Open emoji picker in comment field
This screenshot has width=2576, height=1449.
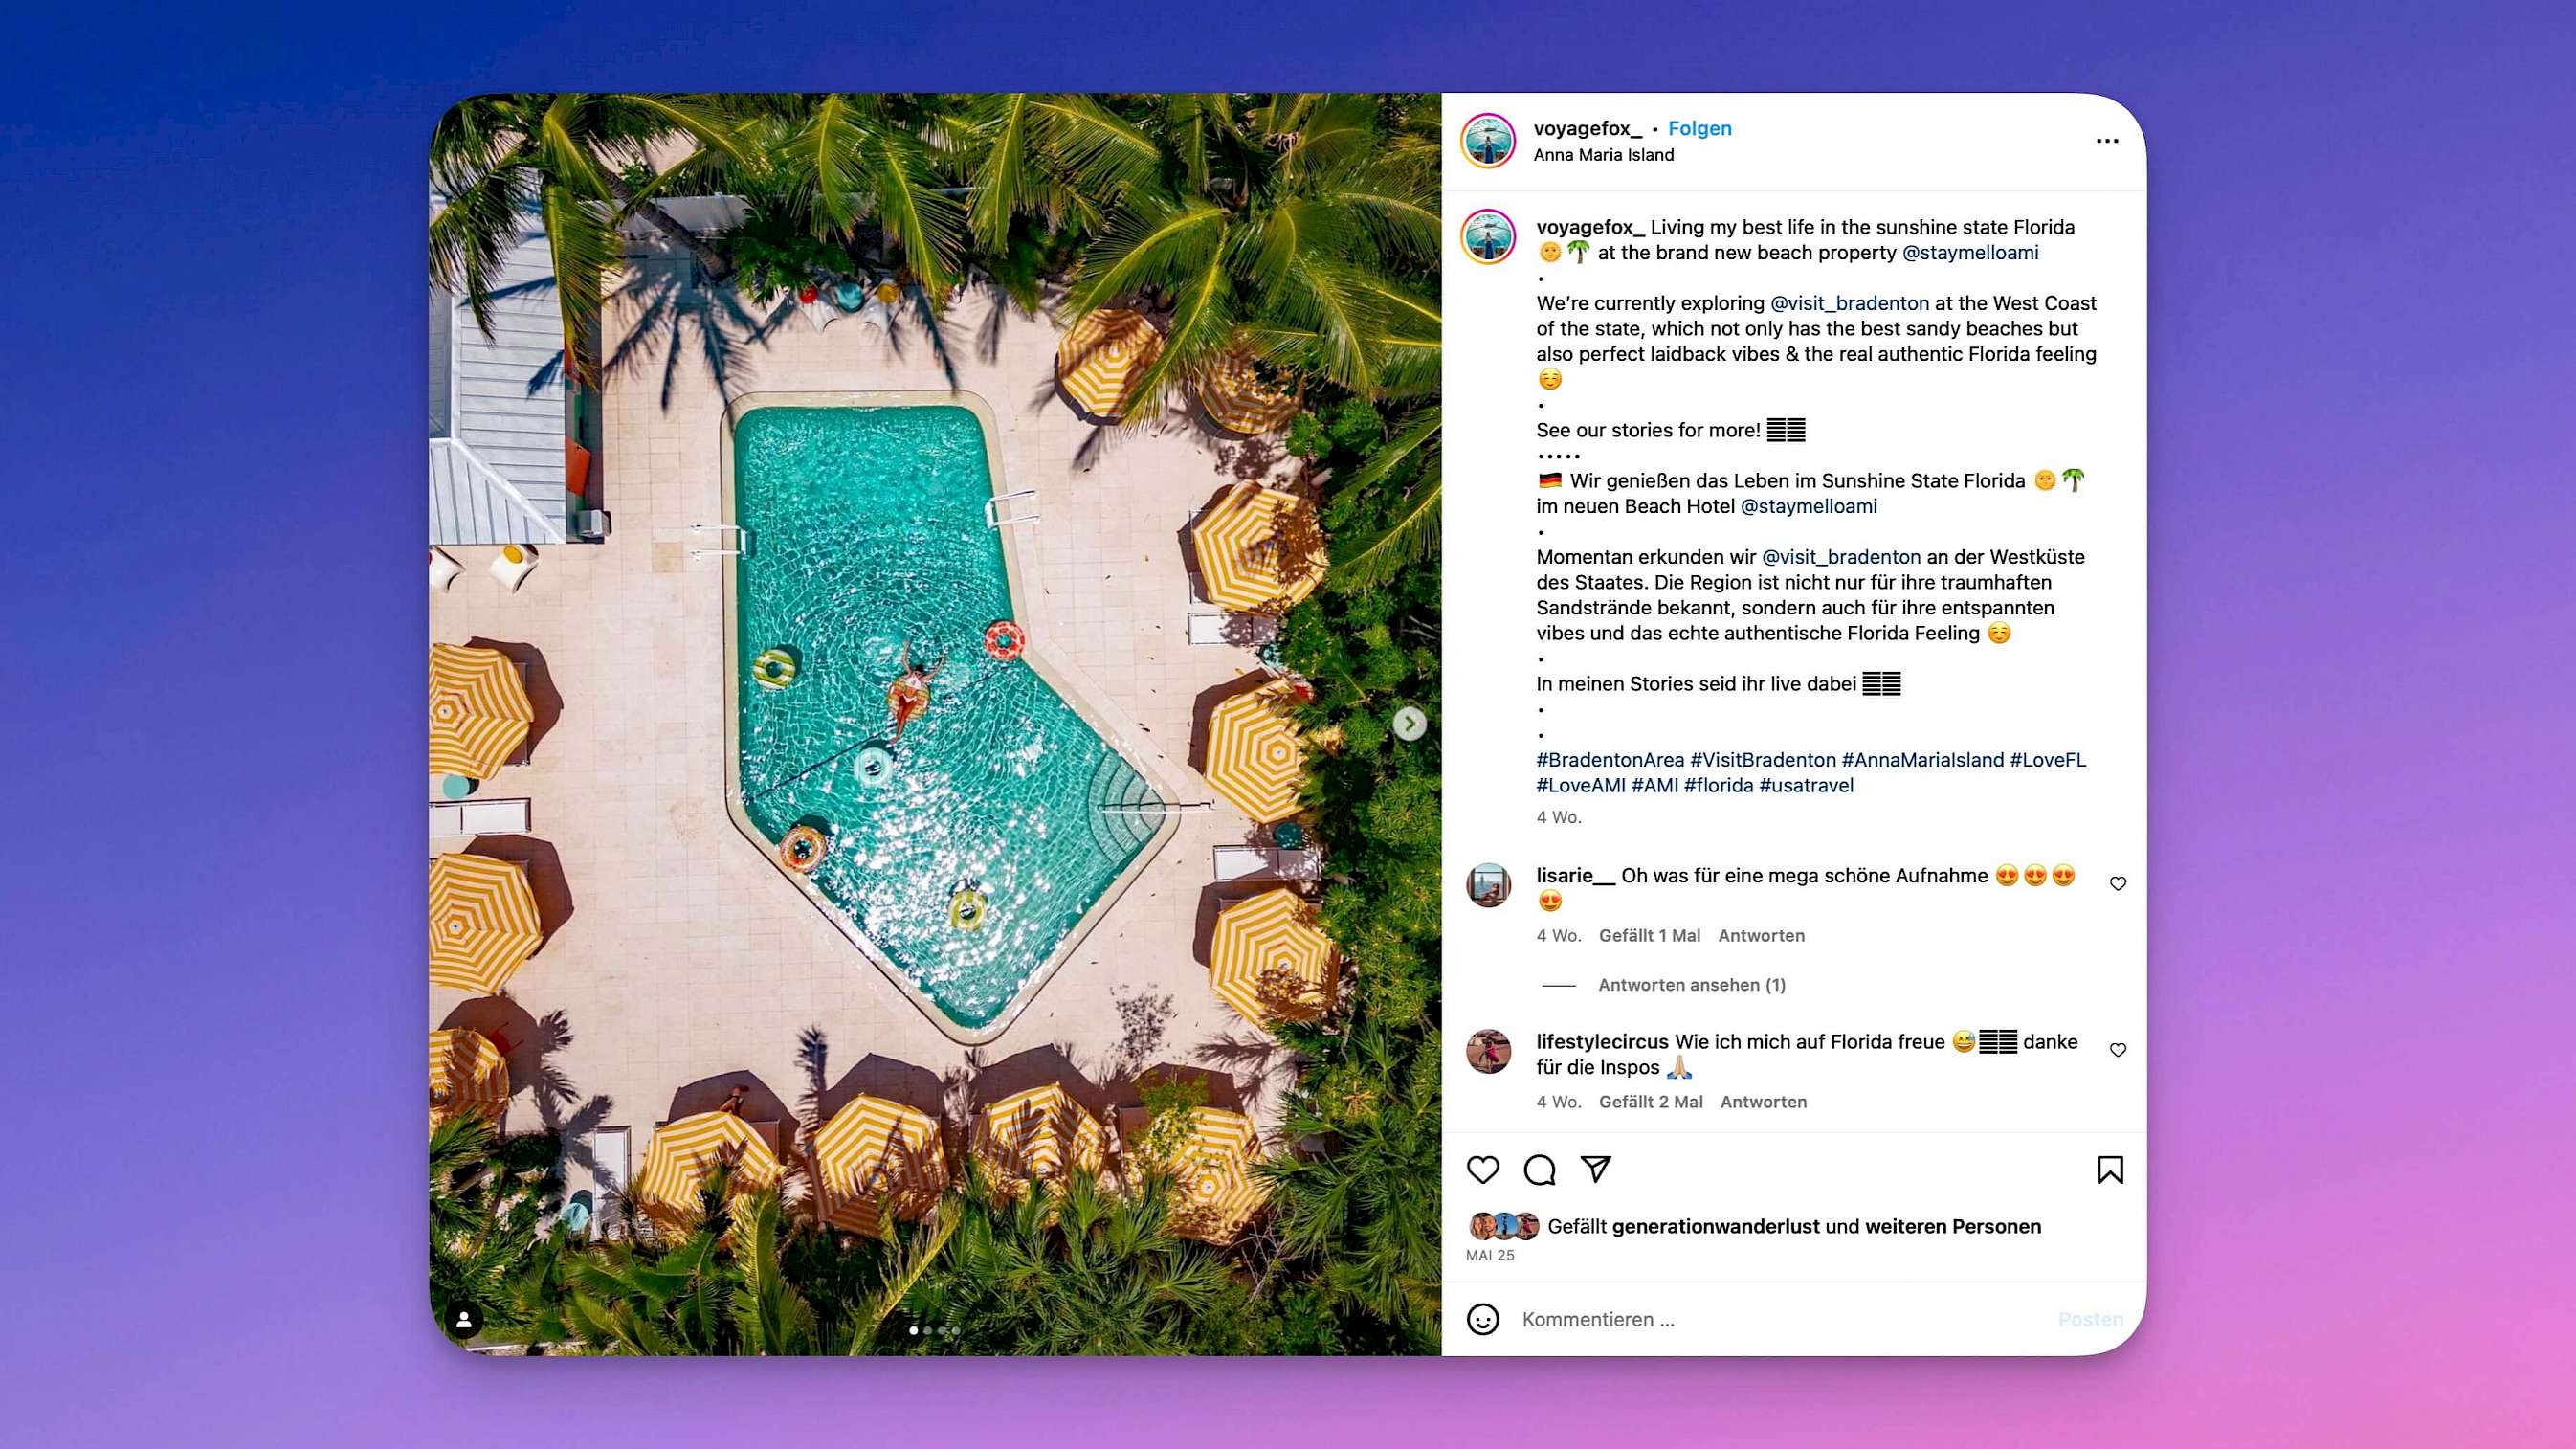tap(1483, 1319)
